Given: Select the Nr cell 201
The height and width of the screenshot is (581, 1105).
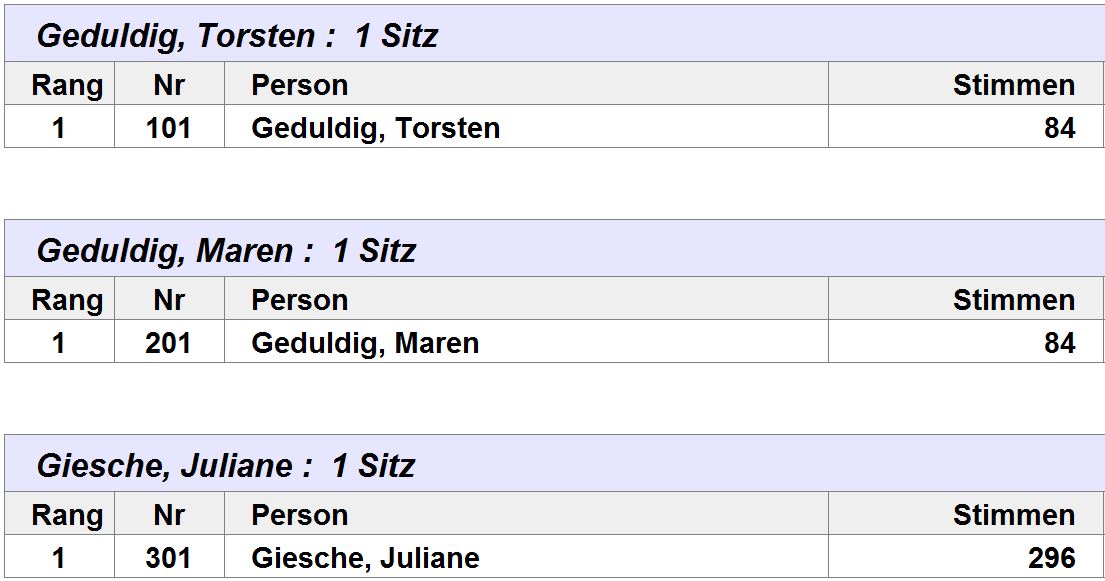Looking at the screenshot, I should pyautogui.click(x=168, y=343).
